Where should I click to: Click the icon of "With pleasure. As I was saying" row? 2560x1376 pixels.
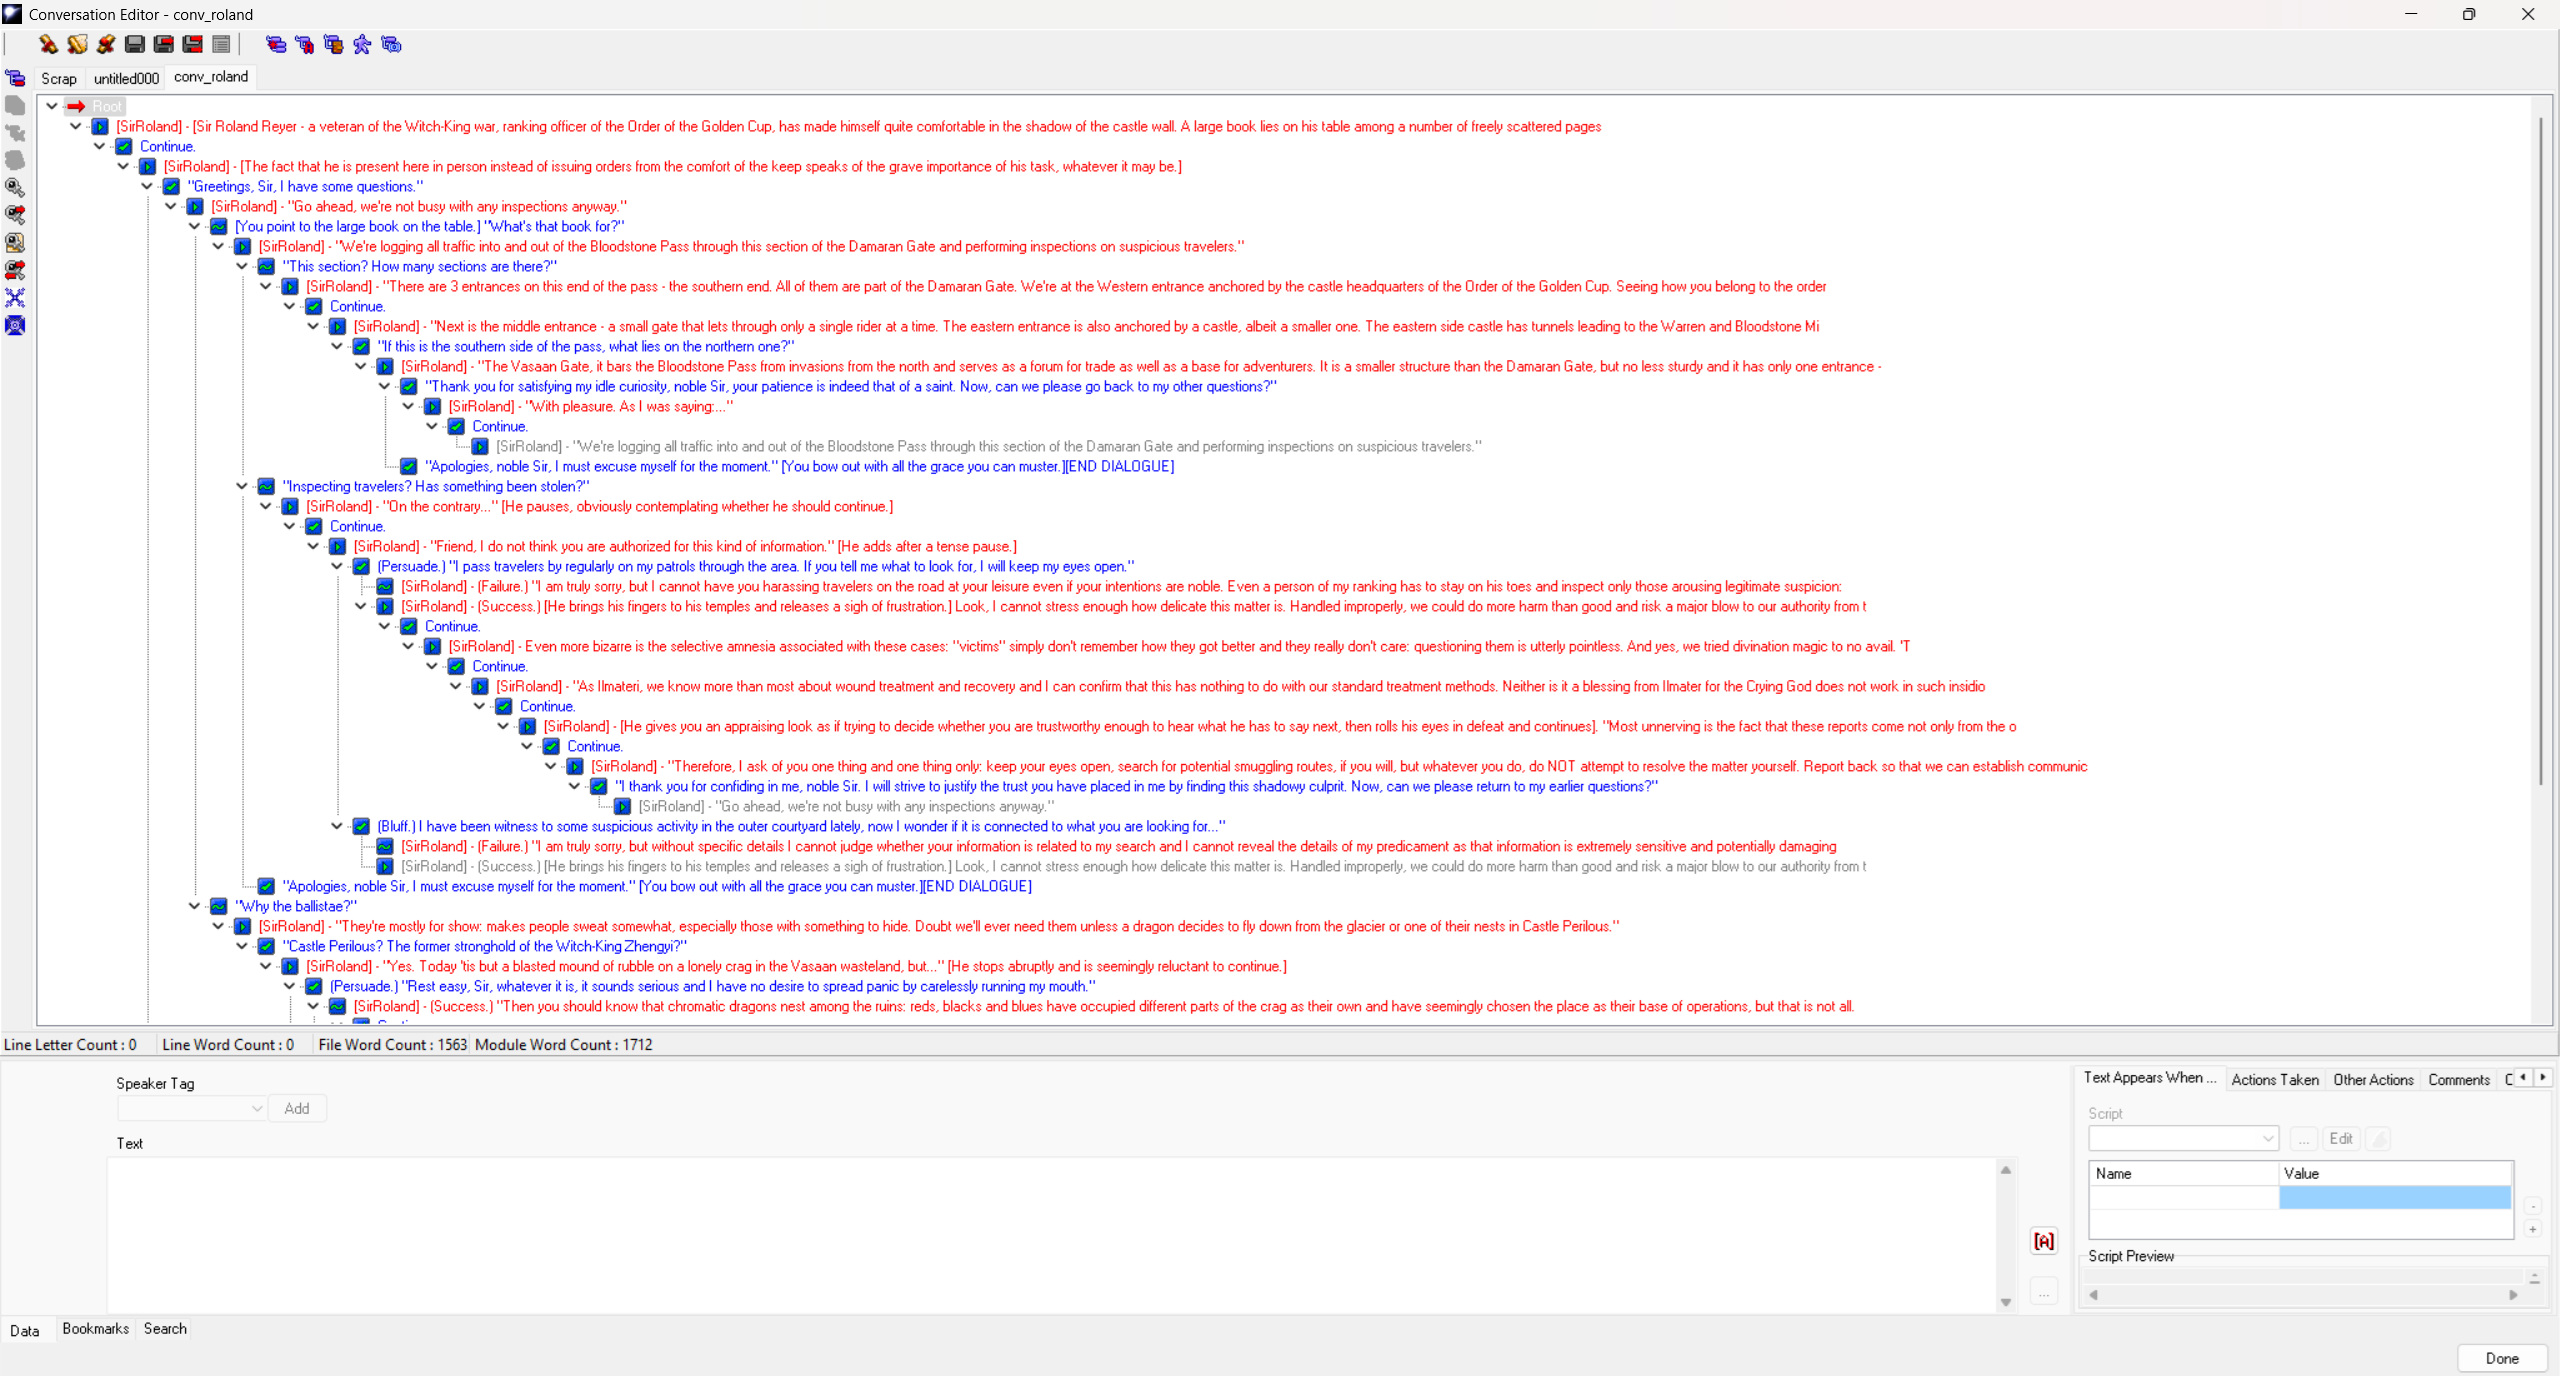[432, 406]
